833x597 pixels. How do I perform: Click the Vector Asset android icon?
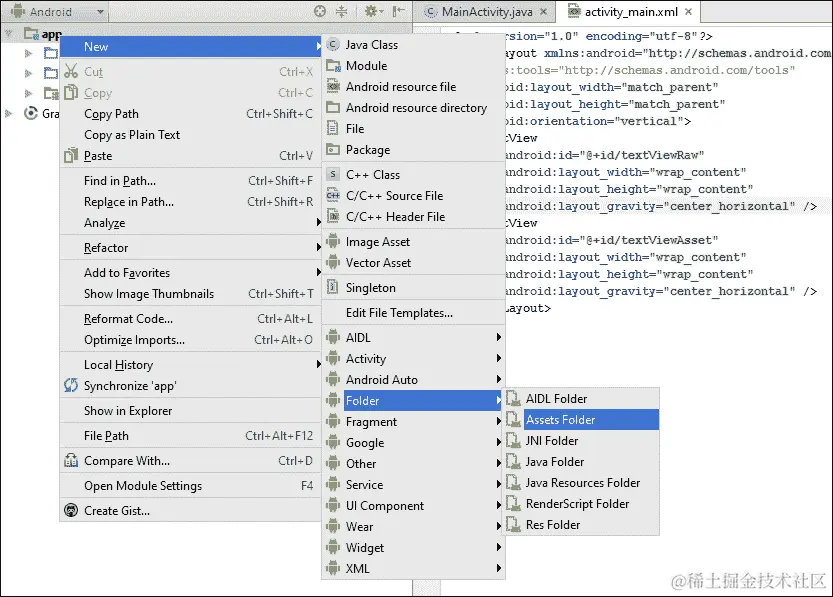click(x=333, y=262)
